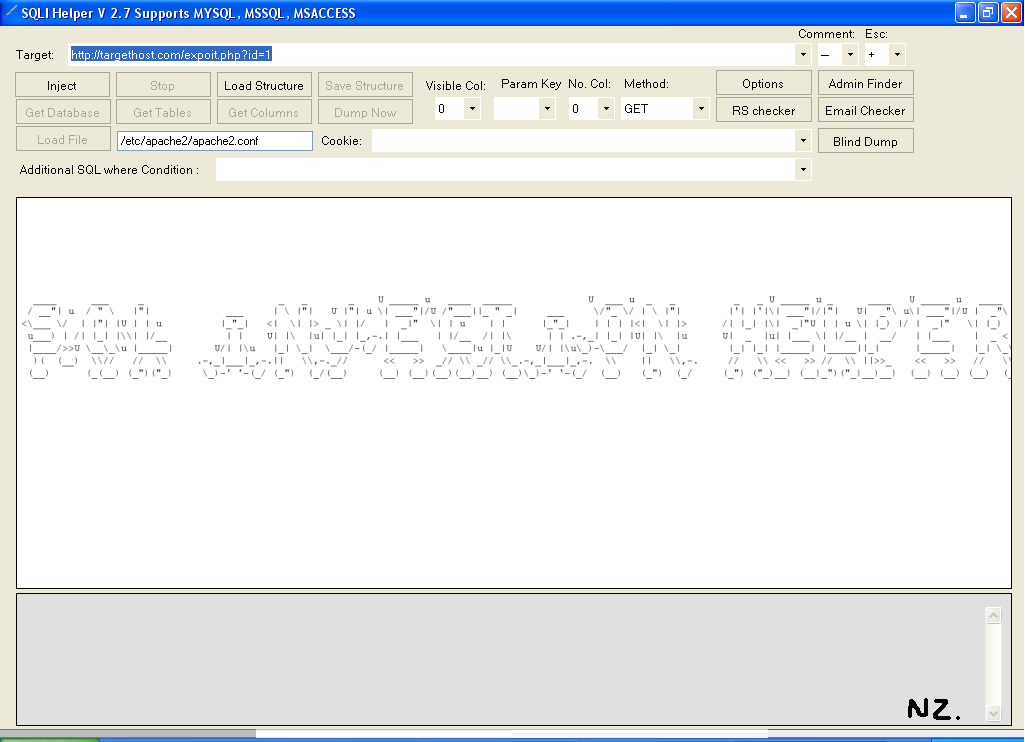This screenshot has width=1025, height=742.
Task: Open the Method GET dropdown
Action: (x=701, y=109)
